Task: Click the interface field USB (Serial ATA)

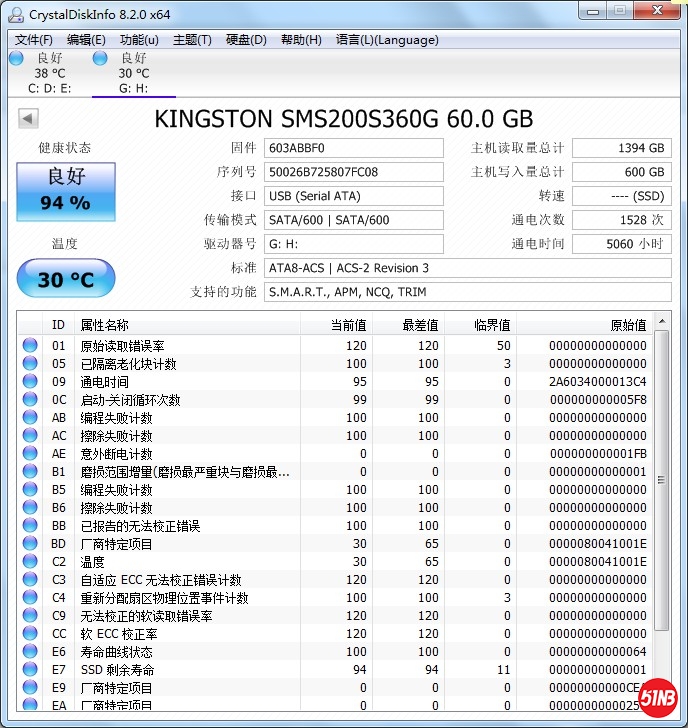Action: (x=354, y=196)
